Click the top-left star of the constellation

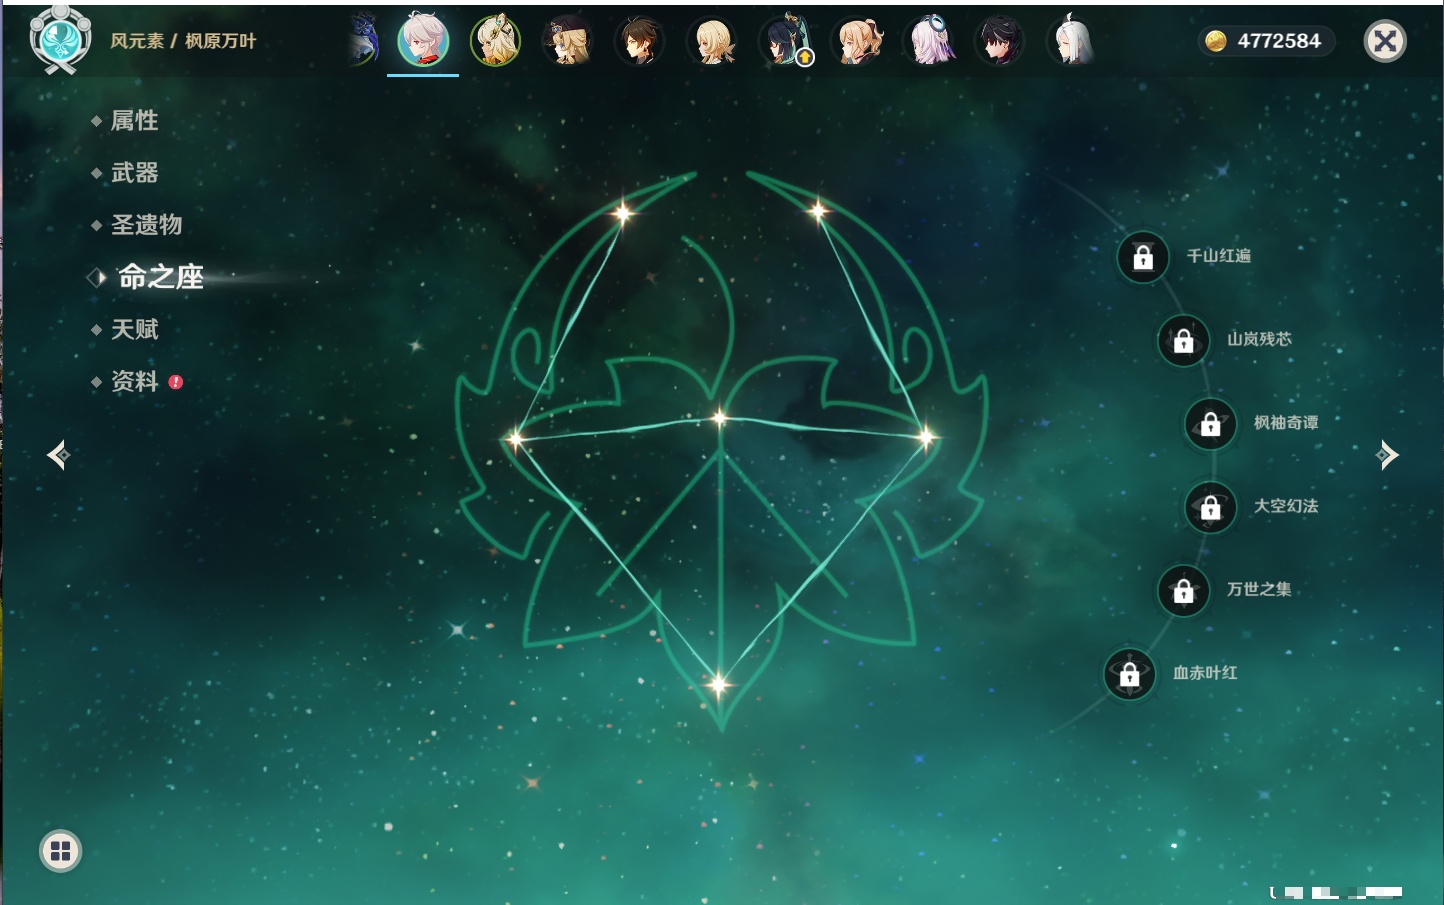(x=623, y=212)
